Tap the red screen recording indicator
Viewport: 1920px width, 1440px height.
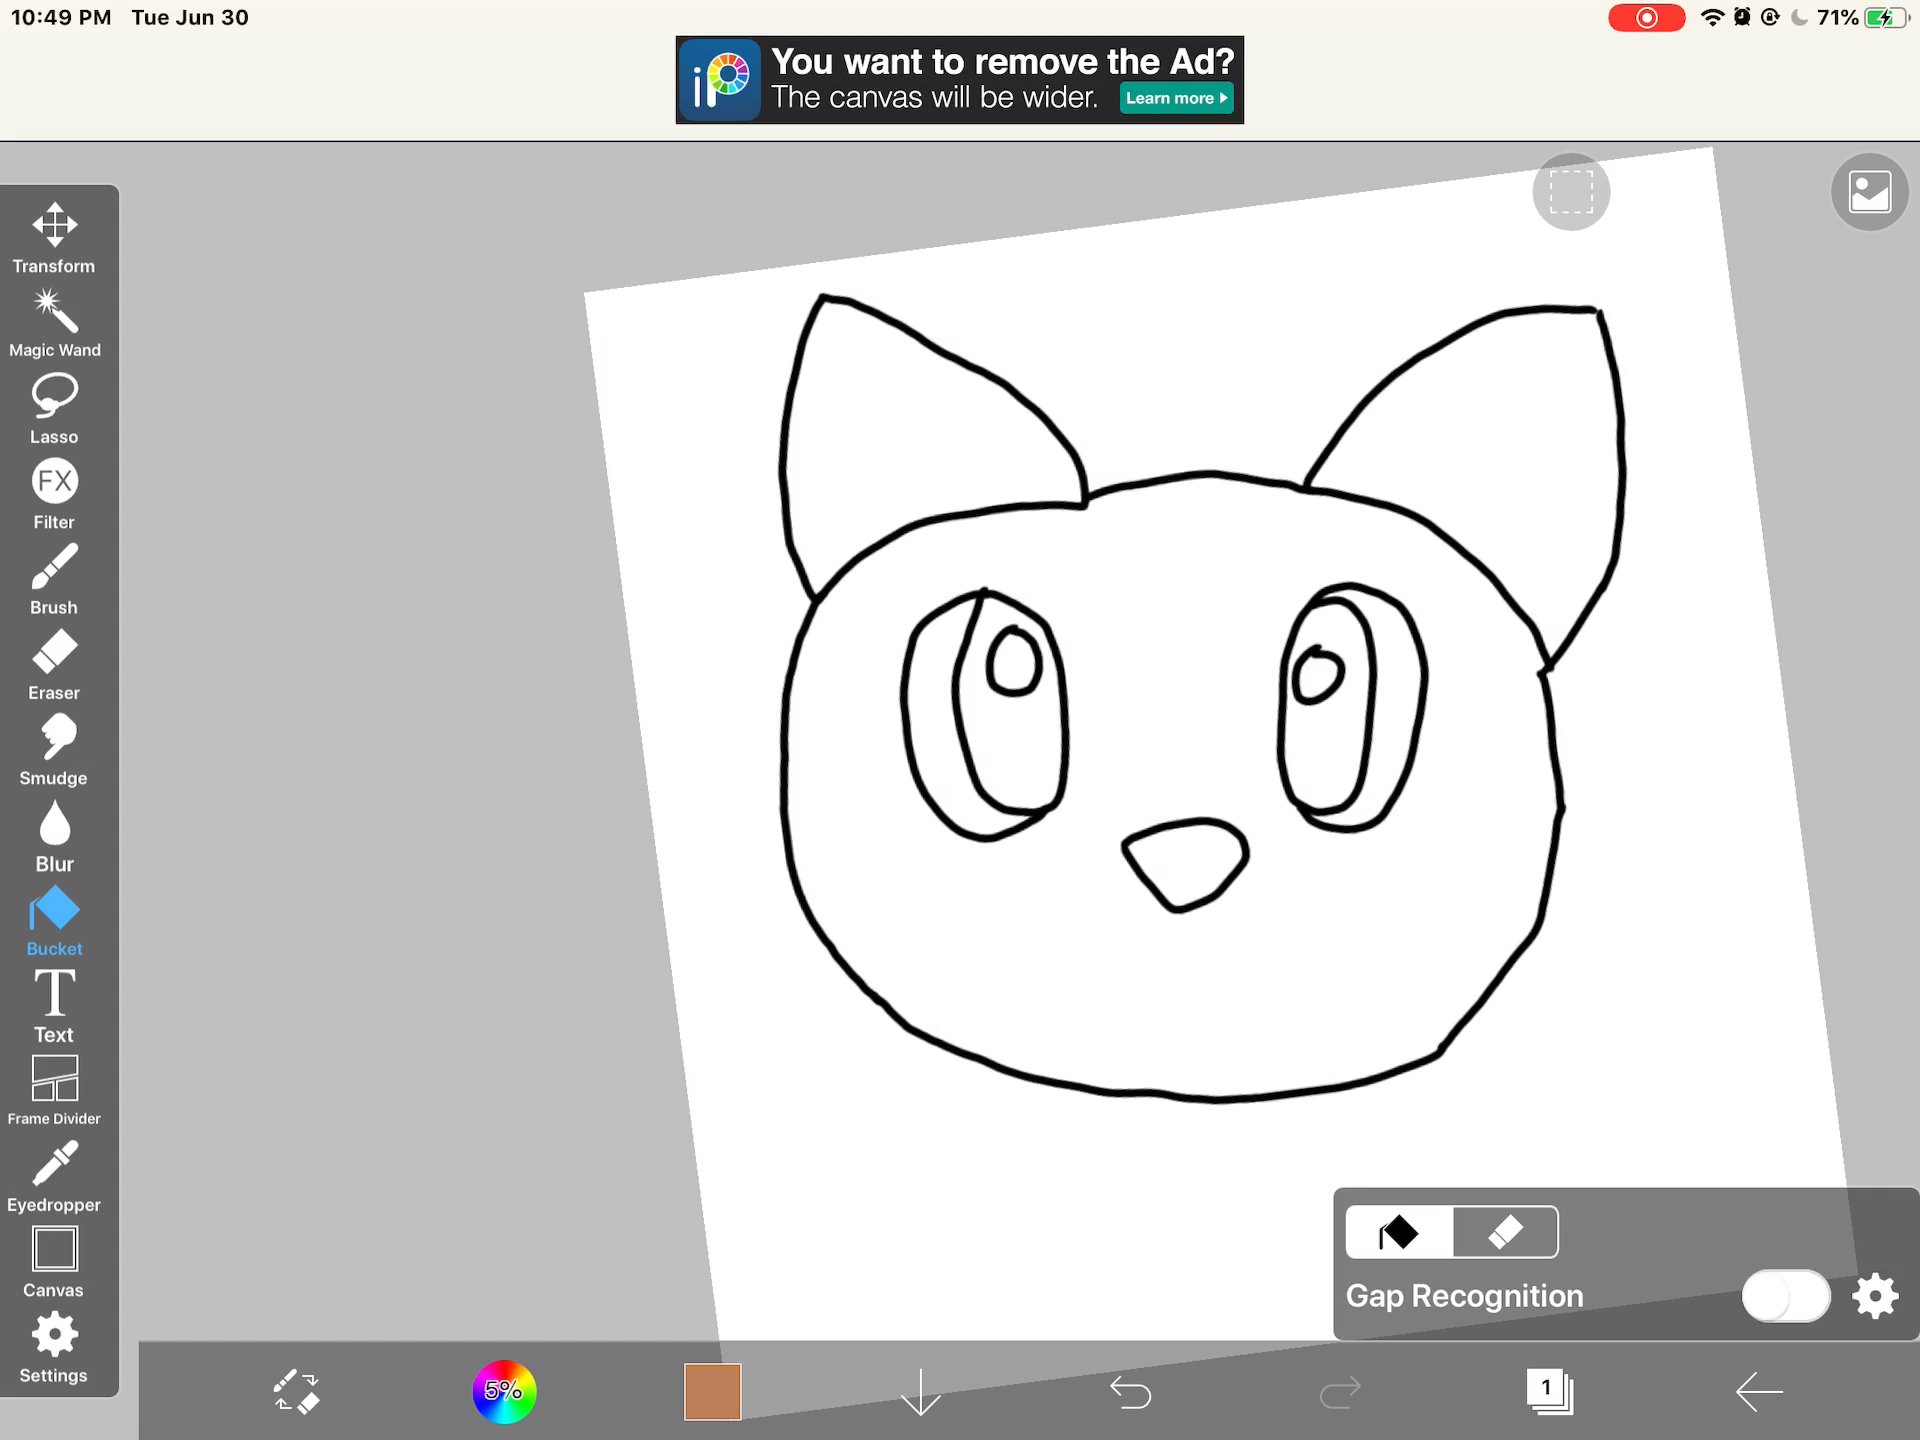coord(1646,18)
